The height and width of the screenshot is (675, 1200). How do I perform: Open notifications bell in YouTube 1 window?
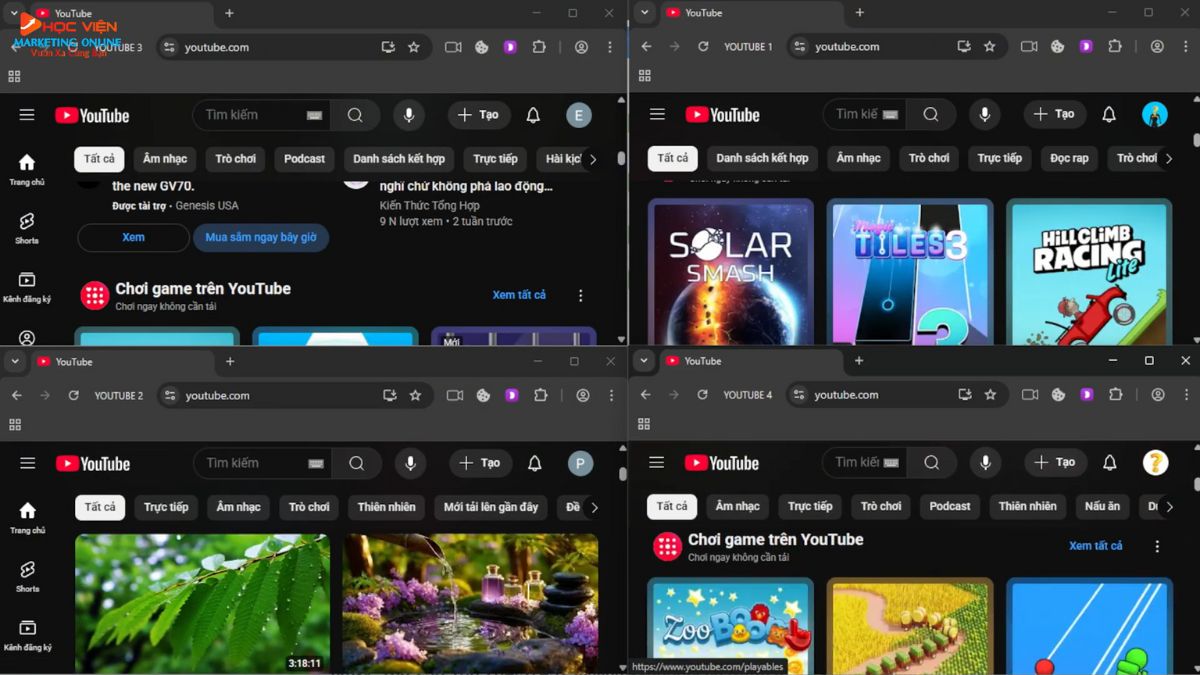tap(1109, 114)
